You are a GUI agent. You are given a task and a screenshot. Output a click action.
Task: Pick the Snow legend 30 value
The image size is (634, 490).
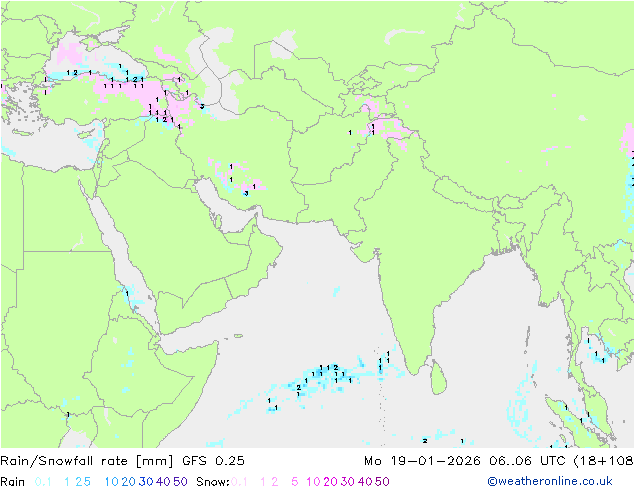(x=347, y=482)
